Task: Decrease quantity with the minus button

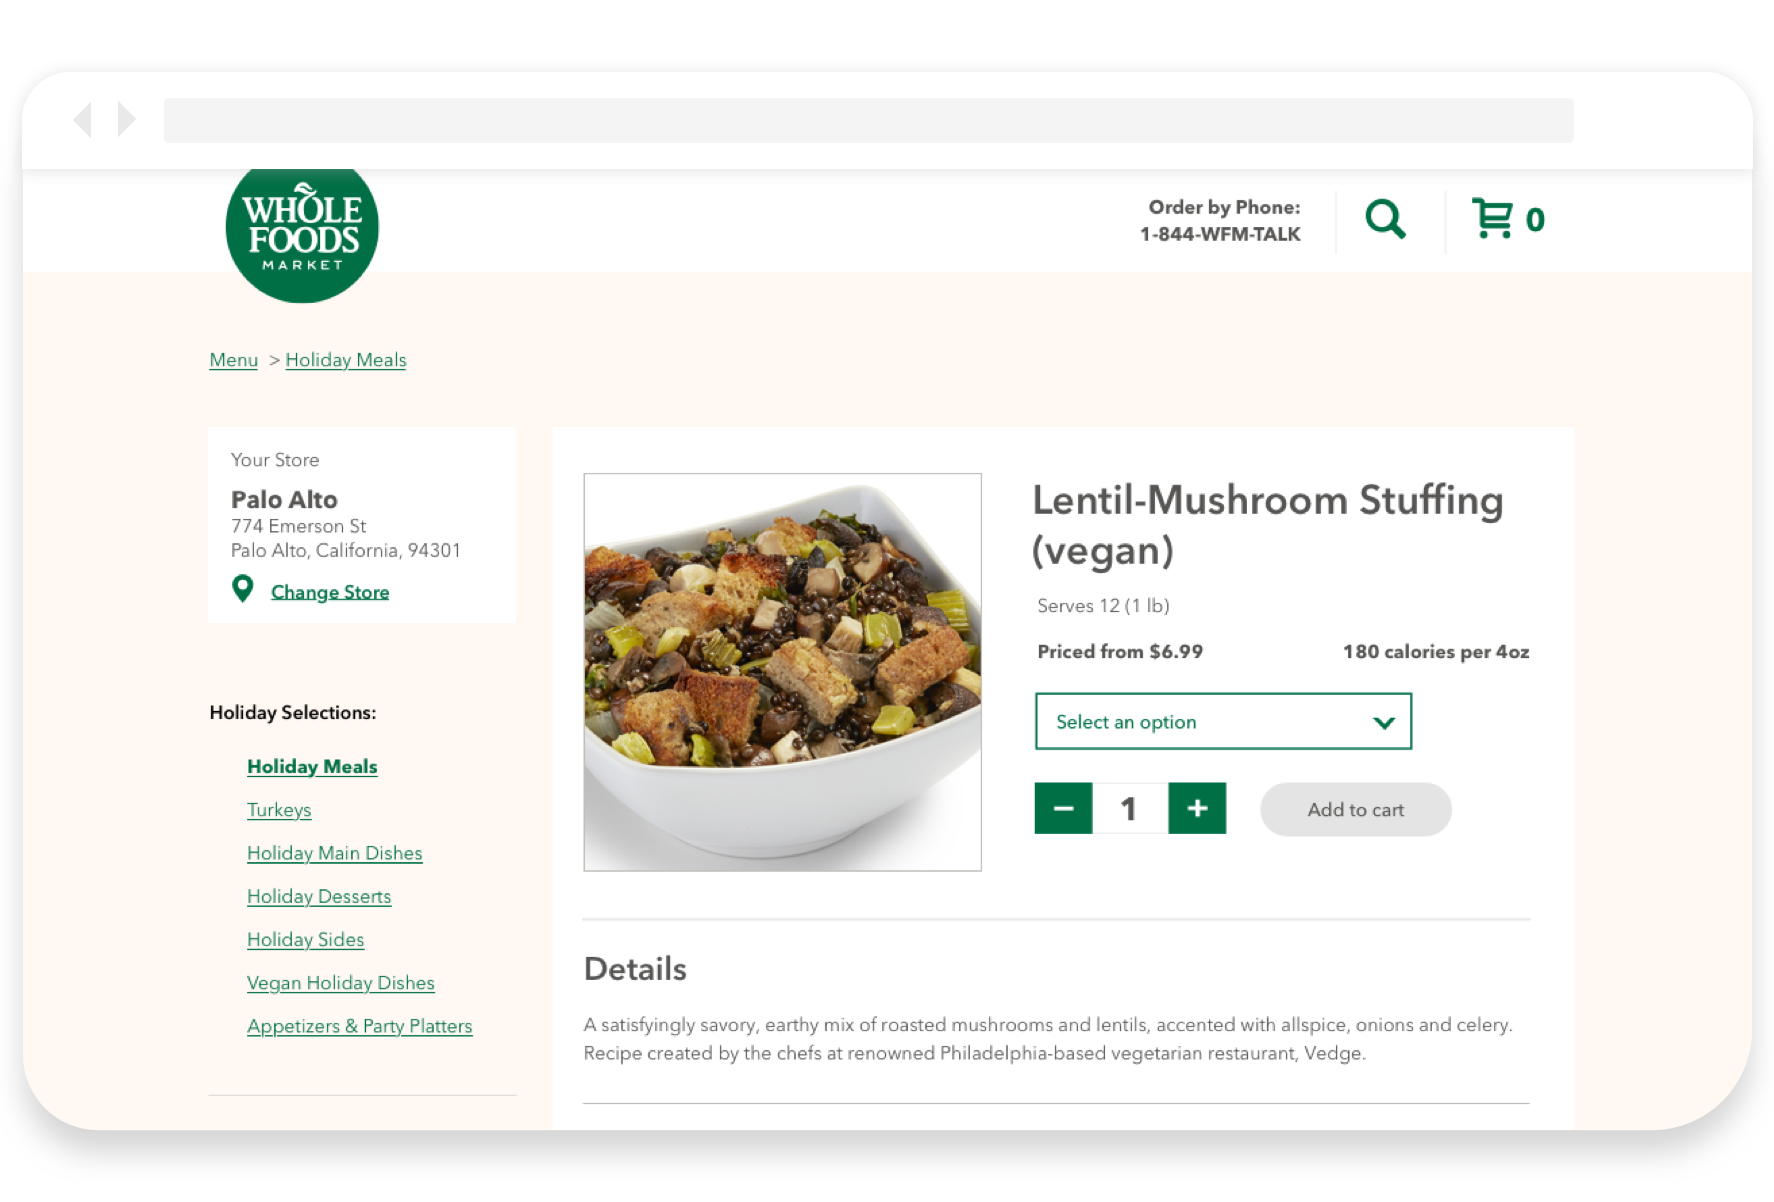Action: pyautogui.click(x=1063, y=808)
